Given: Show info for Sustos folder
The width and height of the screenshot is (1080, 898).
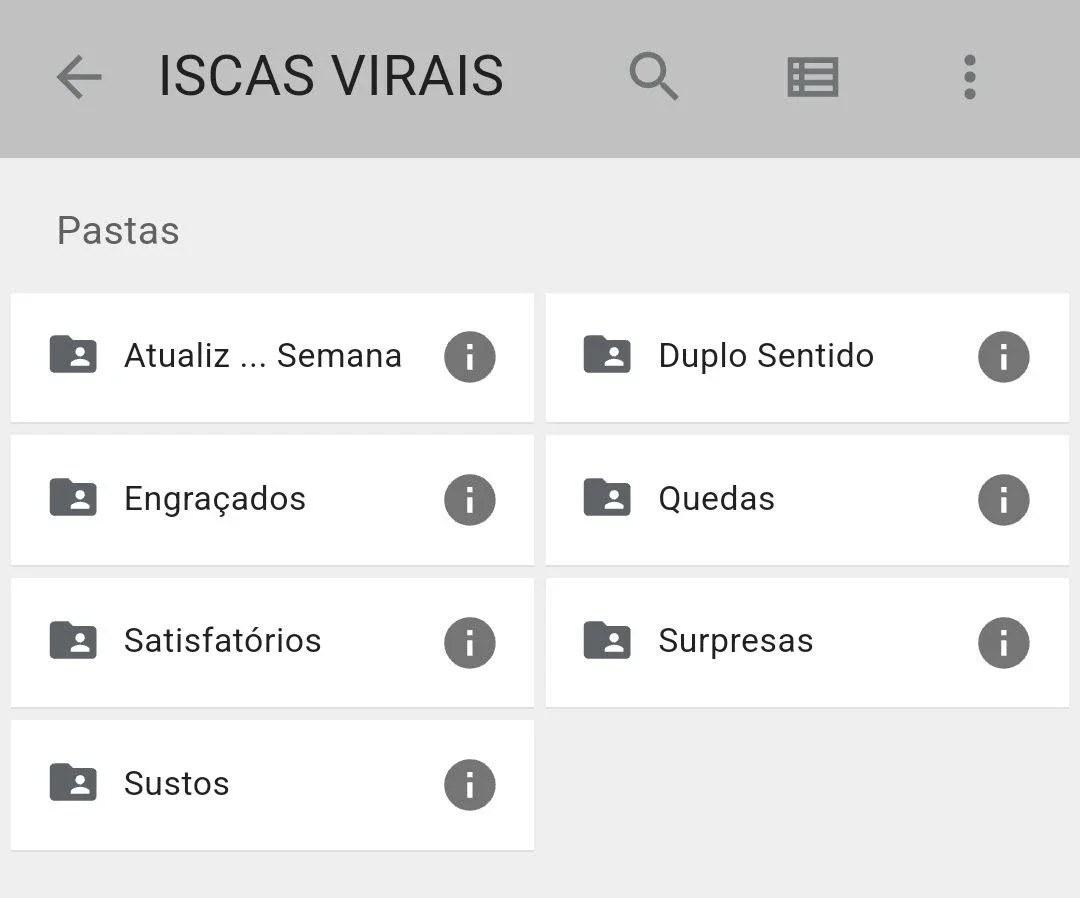Looking at the screenshot, I should click(470, 784).
